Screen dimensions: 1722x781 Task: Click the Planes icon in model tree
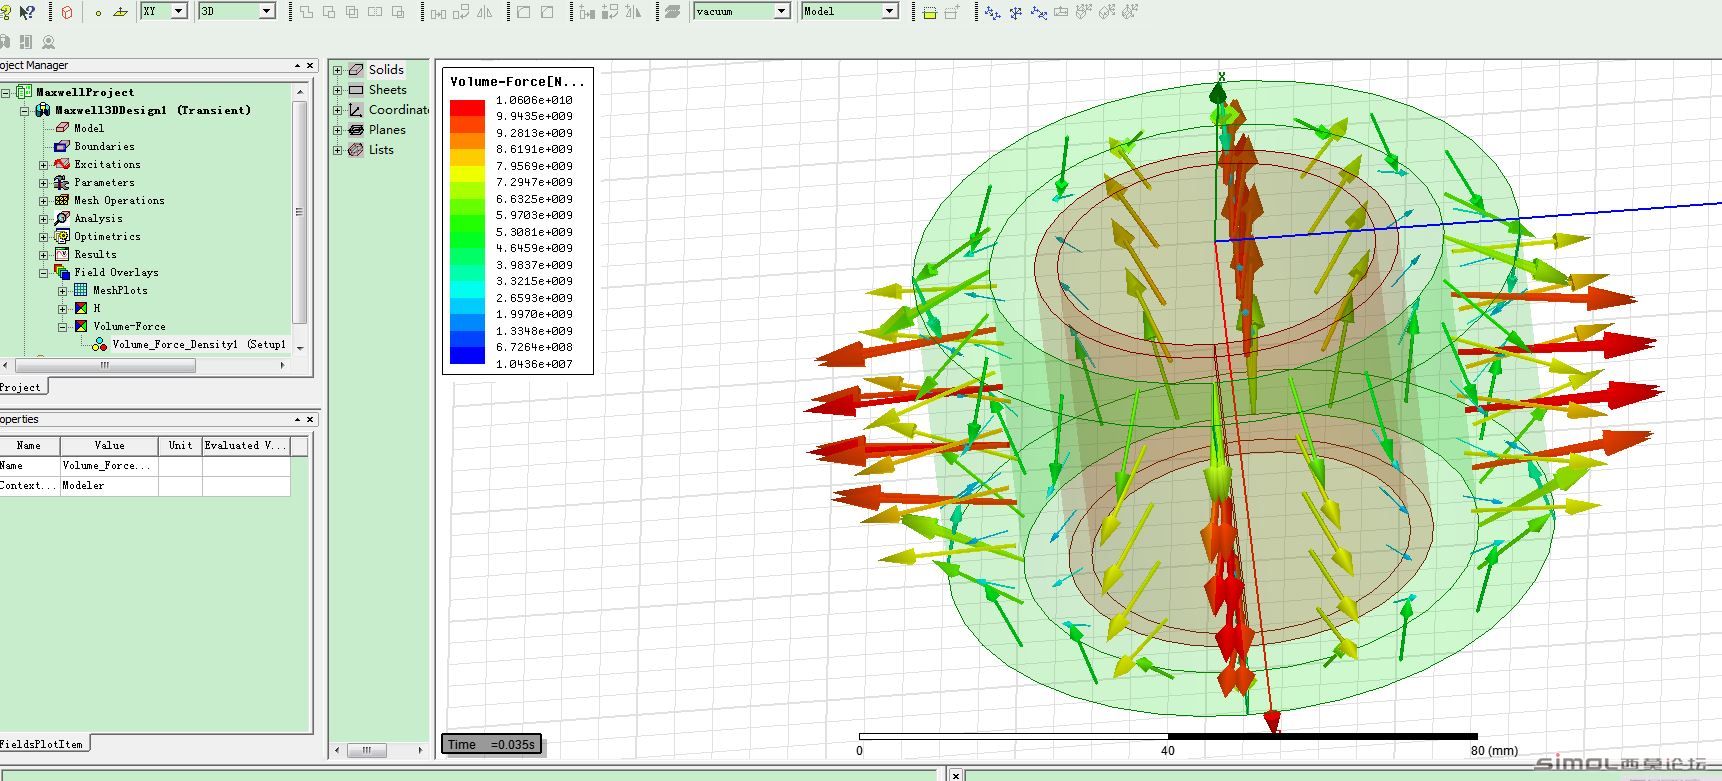point(356,130)
